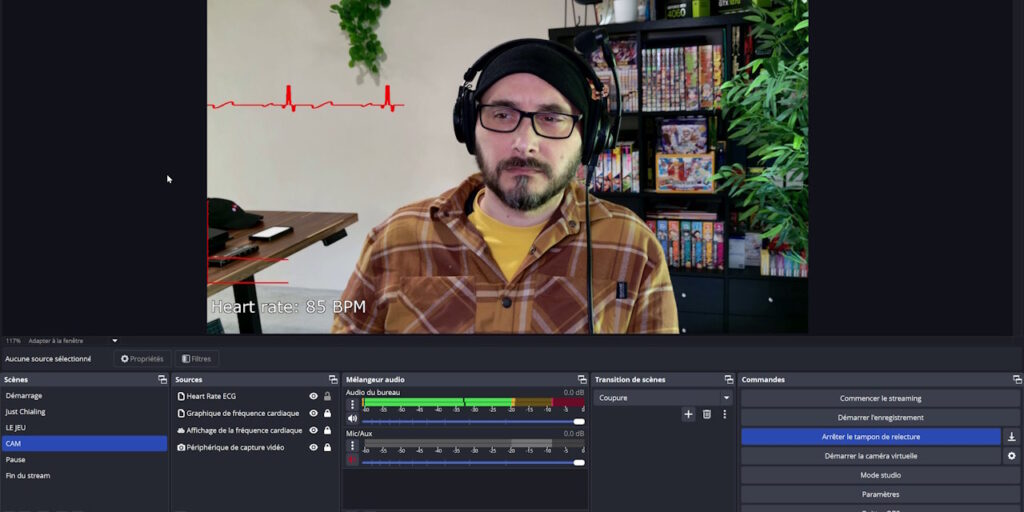This screenshot has width=1024, height=512.
Task: Delete the transition with the trash icon
Action: tap(707, 414)
